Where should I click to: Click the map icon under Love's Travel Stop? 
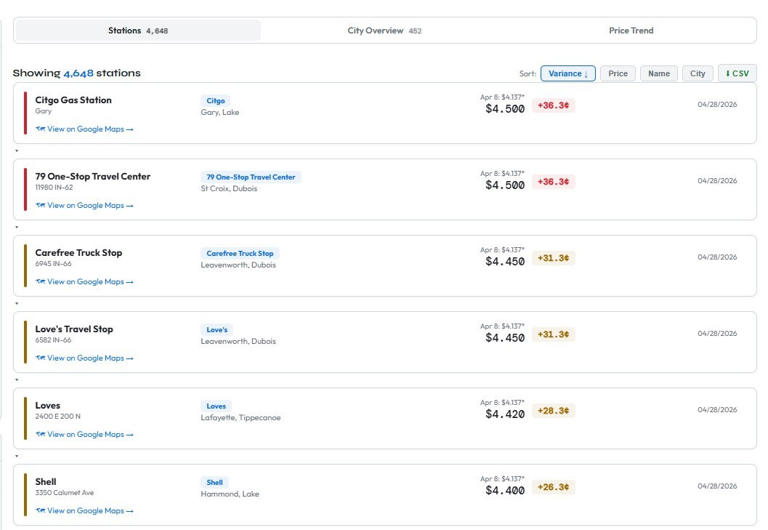point(40,358)
